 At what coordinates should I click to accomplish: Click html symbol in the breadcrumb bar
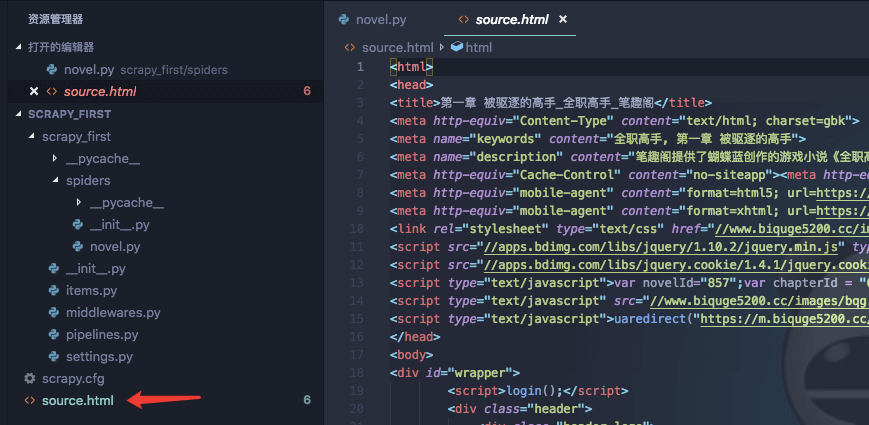[479, 48]
